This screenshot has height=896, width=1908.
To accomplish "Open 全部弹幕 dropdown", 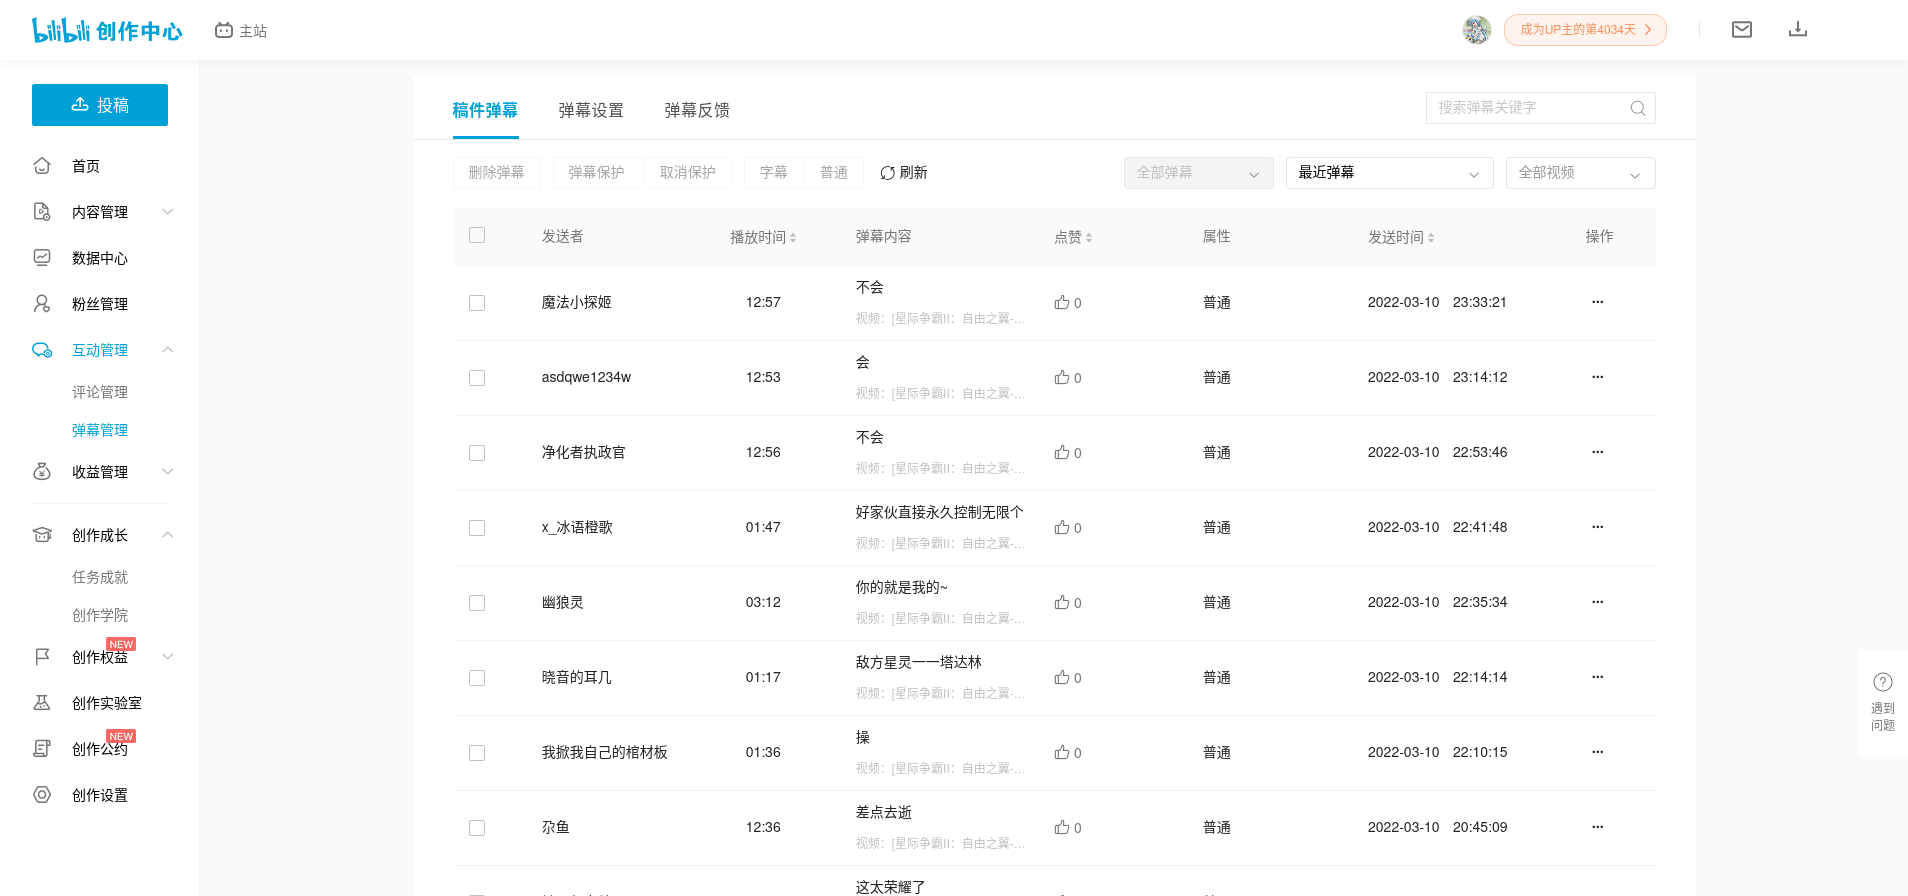I will click(x=1199, y=173).
